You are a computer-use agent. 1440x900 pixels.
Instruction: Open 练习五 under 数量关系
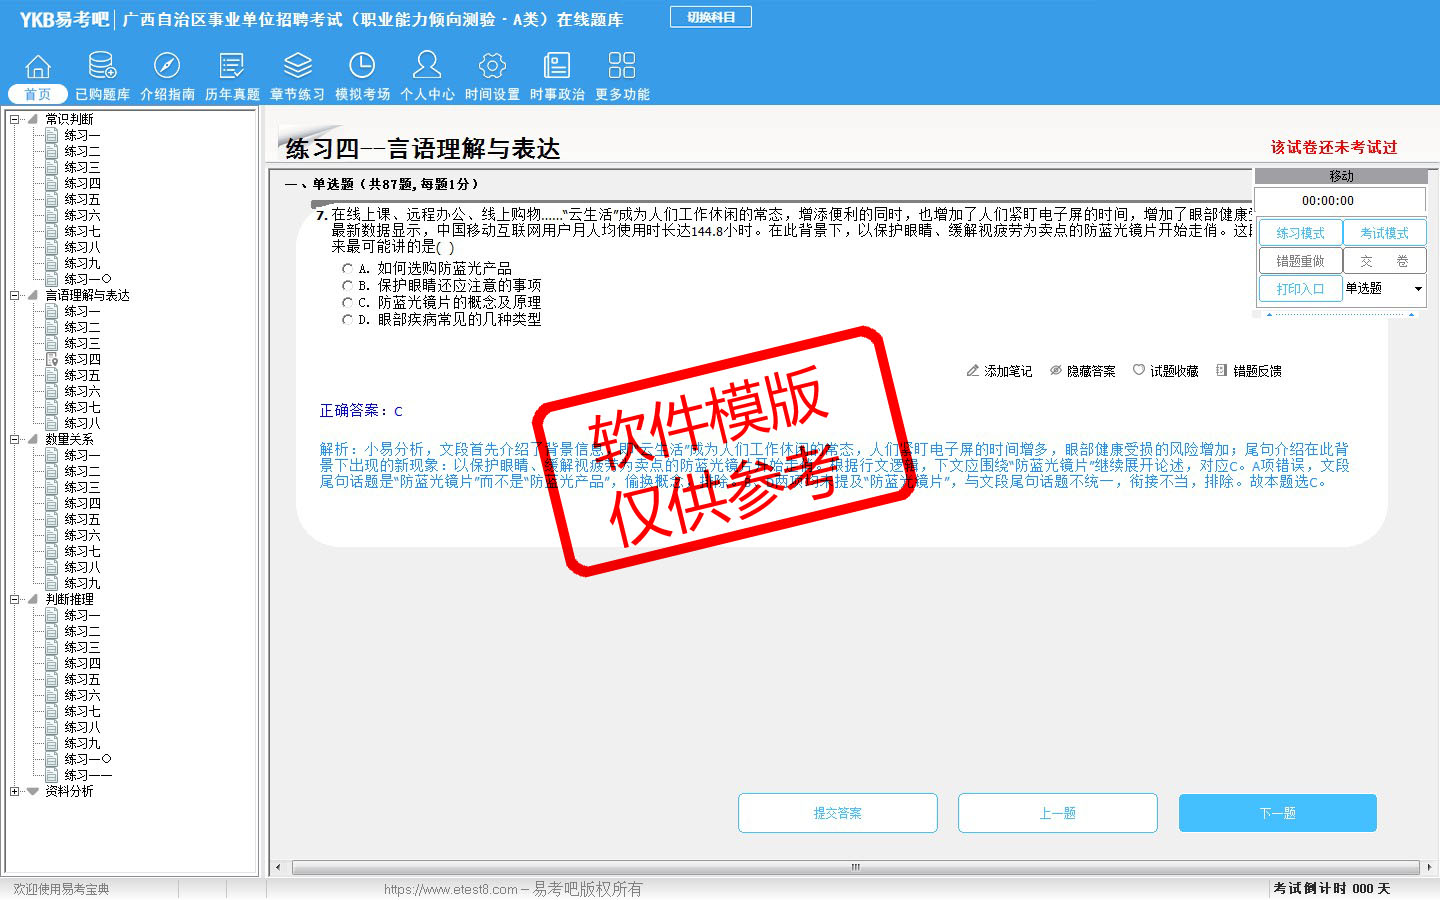[x=82, y=519]
